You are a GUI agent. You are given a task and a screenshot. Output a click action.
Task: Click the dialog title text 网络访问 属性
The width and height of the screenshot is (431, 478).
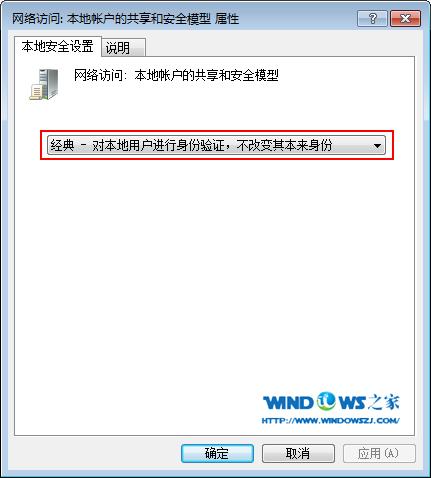pyautogui.click(x=125, y=18)
